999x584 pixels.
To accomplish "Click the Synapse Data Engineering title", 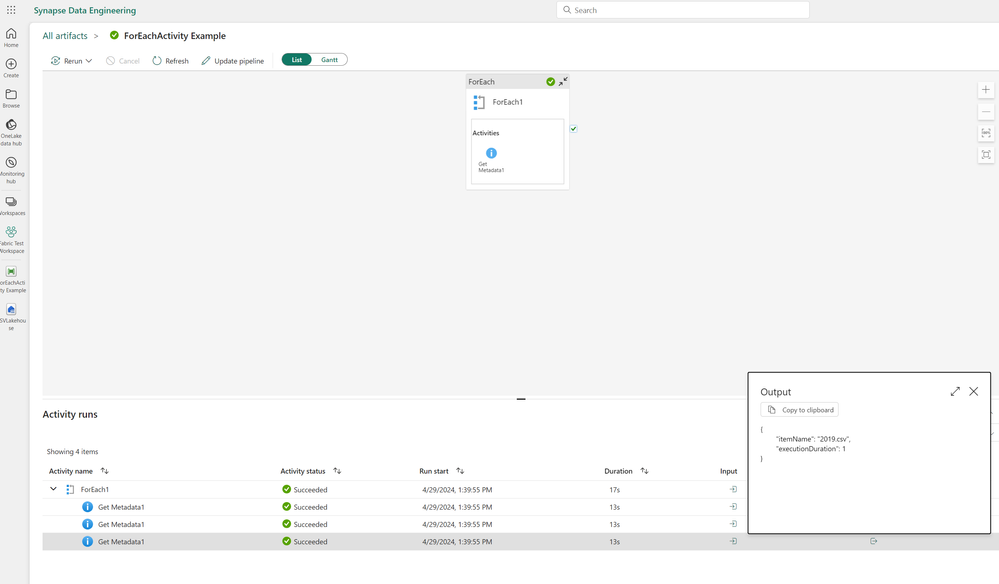I will [85, 10].
